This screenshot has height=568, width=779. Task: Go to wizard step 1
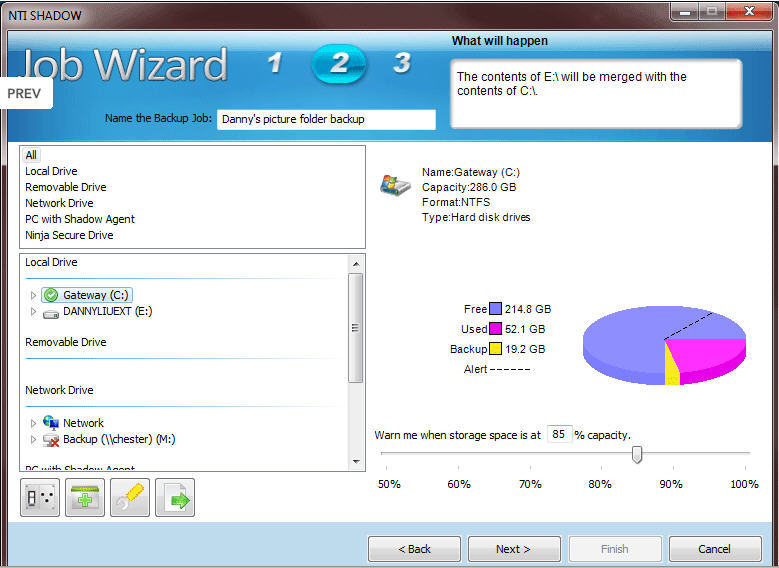click(x=274, y=63)
